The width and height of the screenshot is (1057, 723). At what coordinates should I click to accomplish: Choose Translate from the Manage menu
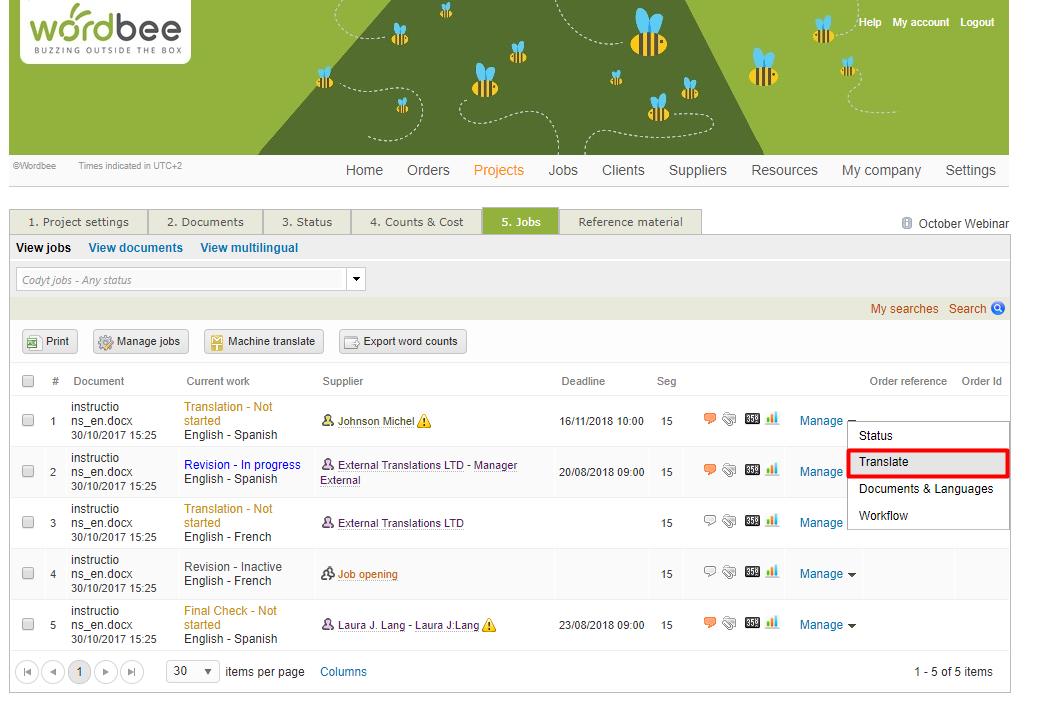click(927, 463)
